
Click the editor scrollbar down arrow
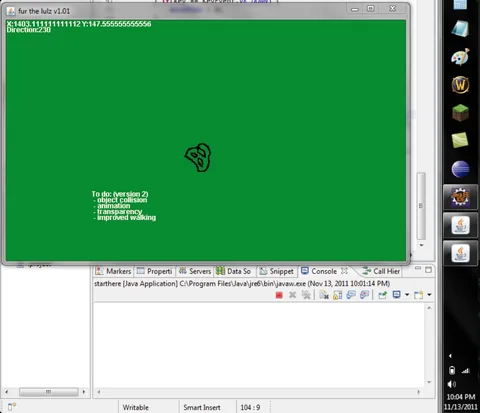[x=421, y=245]
